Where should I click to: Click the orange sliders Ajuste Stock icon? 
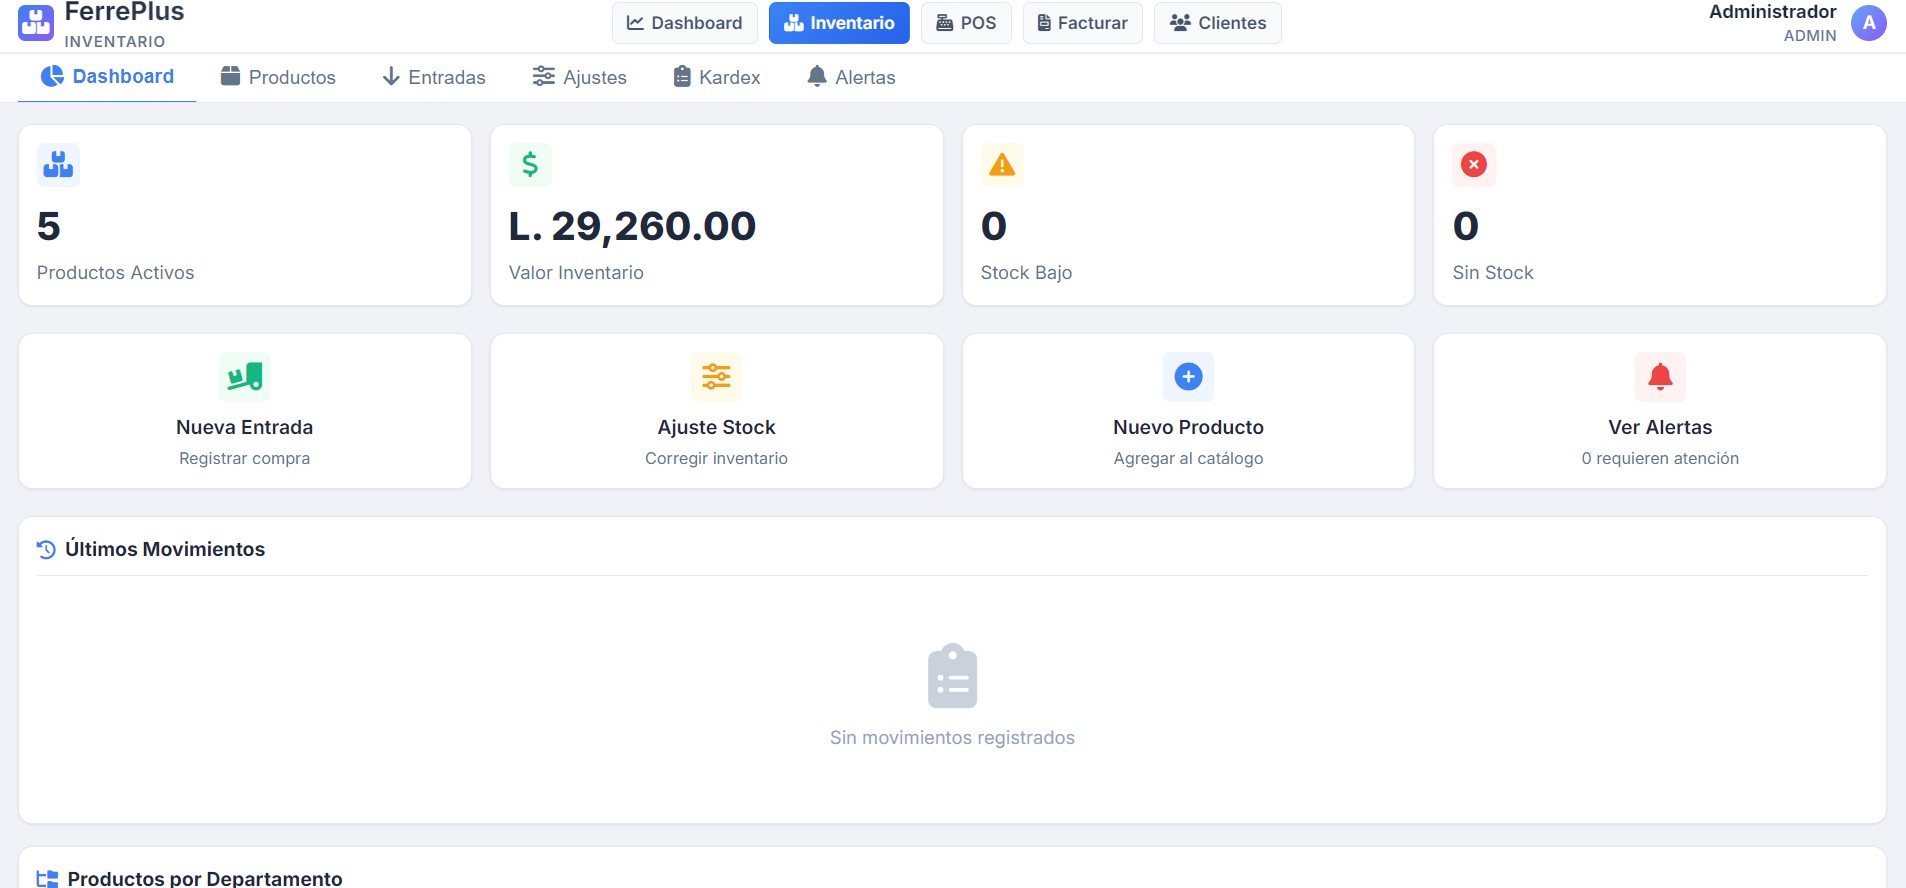tap(716, 377)
